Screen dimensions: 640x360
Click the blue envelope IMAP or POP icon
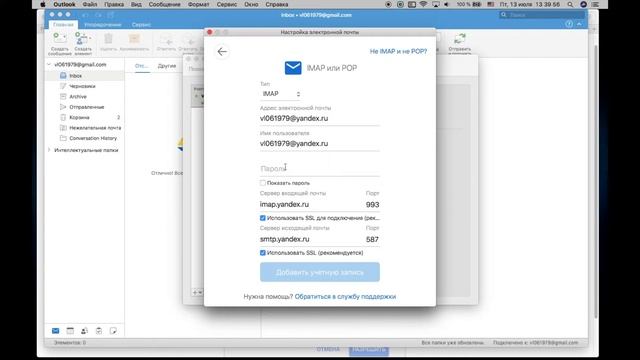(293, 68)
